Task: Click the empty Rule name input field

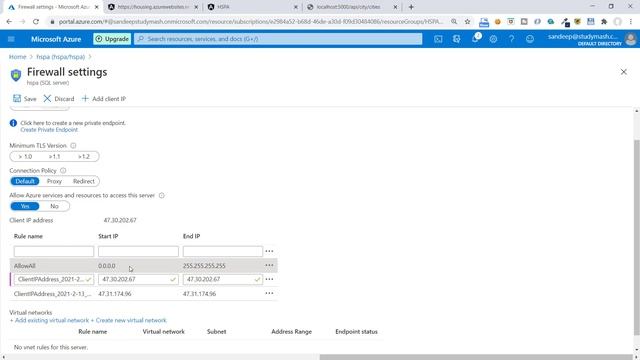Action: pyautogui.click(x=54, y=251)
